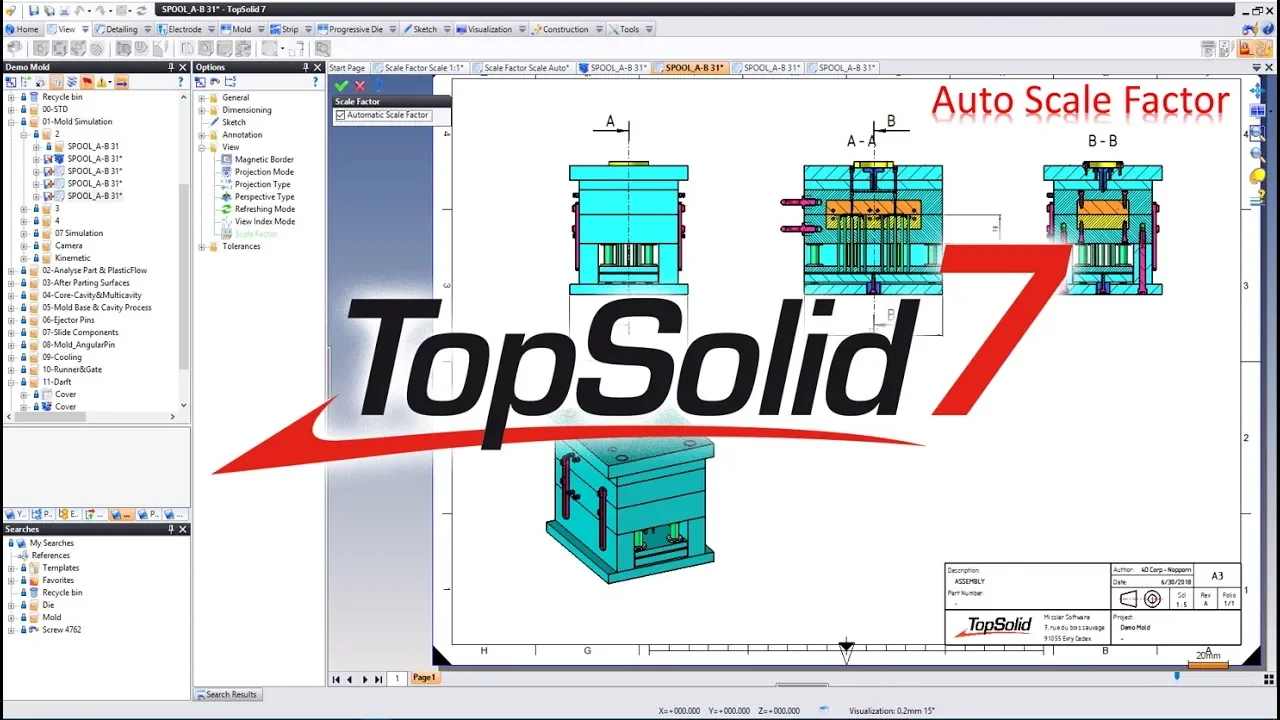Expand 02-Analyse Part & PlasticFlow folder
The width and height of the screenshot is (1280, 720).
click(11, 270)
